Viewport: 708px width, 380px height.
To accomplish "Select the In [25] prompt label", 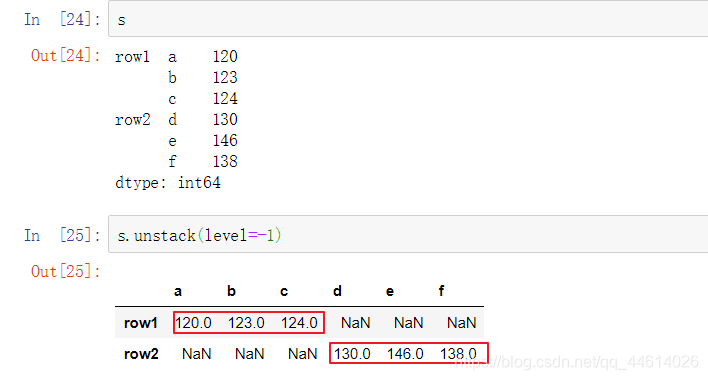I will pos(62,235).
